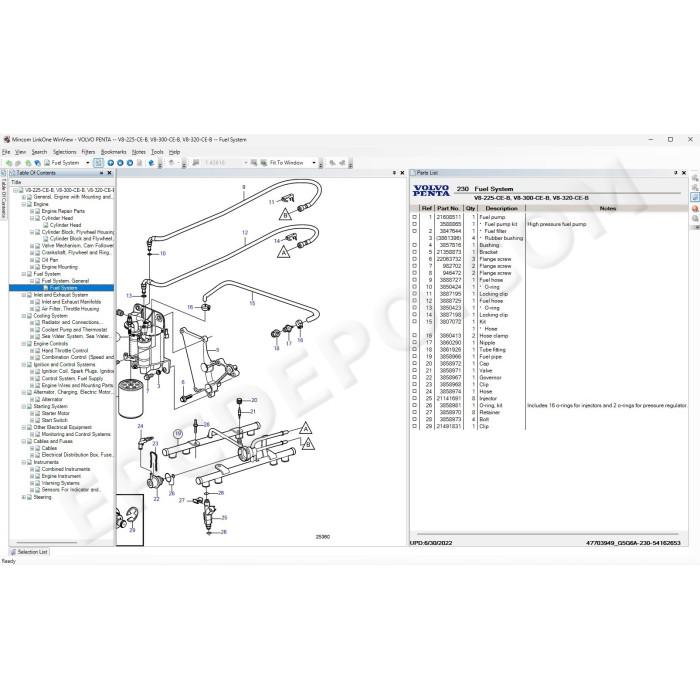Click the top icon in right sidebar strip
700x700 pixels.
pyautogui.click(x=695, y=177)
